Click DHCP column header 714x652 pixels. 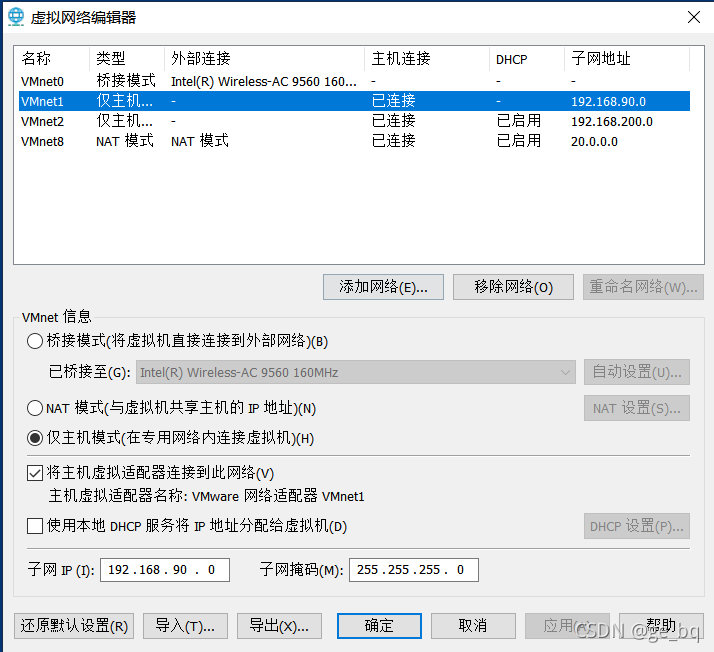click(x=527, y=59)
